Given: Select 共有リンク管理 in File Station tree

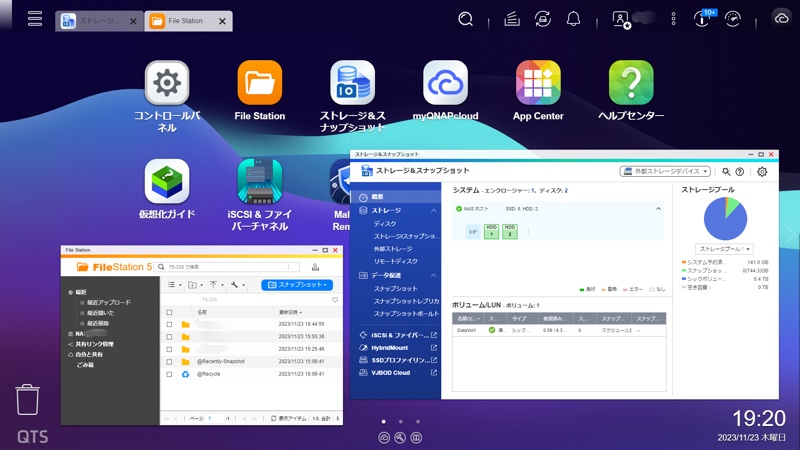Looking at the screenshot, I should pos(94,344).
